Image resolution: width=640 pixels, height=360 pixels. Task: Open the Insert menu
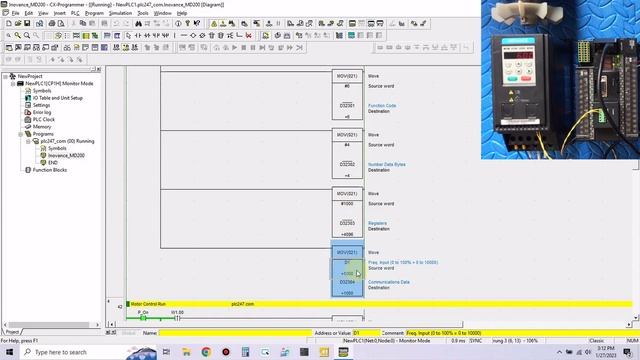tap(60, 13)
